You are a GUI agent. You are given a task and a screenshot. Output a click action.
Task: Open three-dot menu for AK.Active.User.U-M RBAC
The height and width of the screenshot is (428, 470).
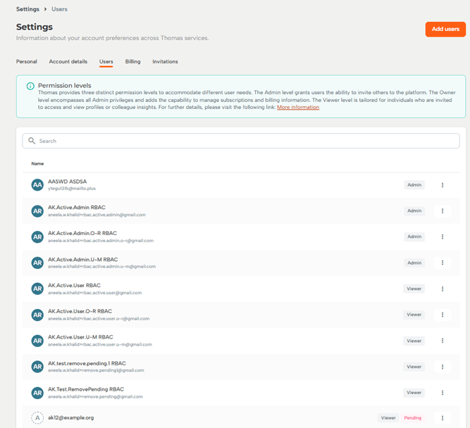442,341
